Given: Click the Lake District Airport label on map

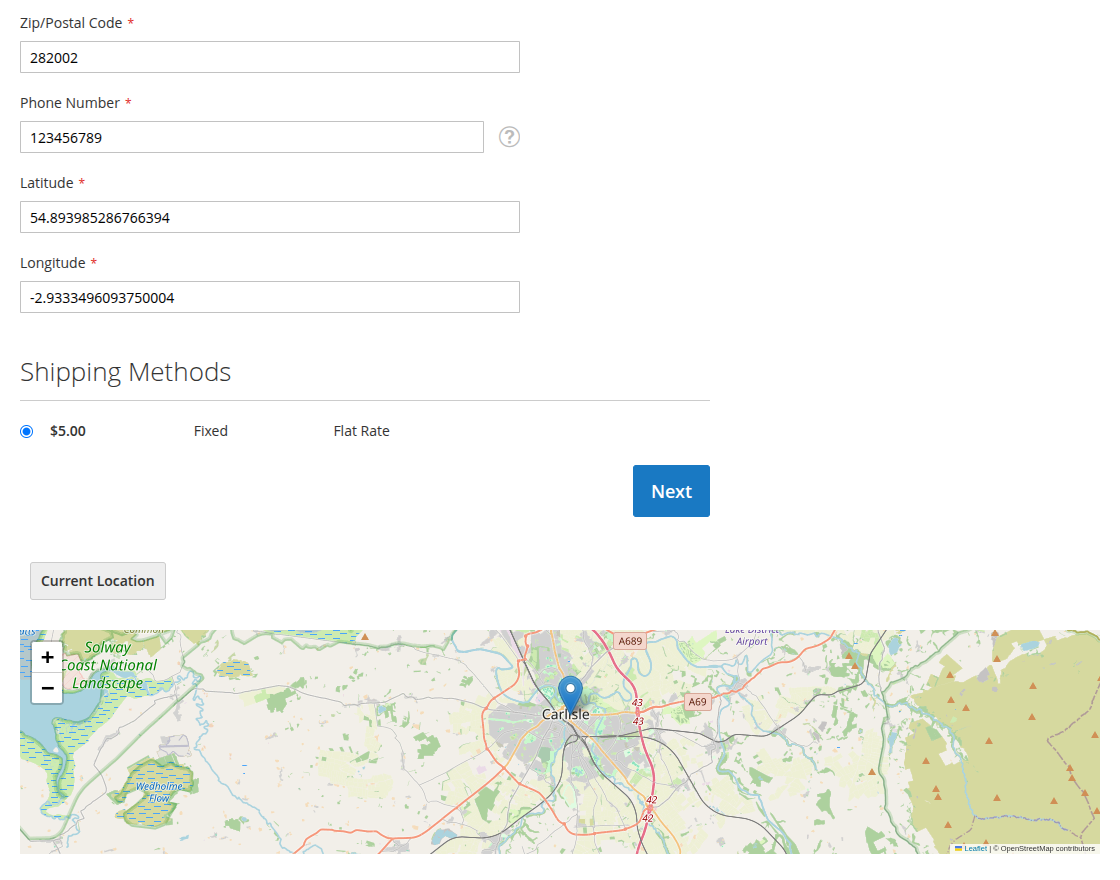Looking at the screenshot, I should click(751, 637).
